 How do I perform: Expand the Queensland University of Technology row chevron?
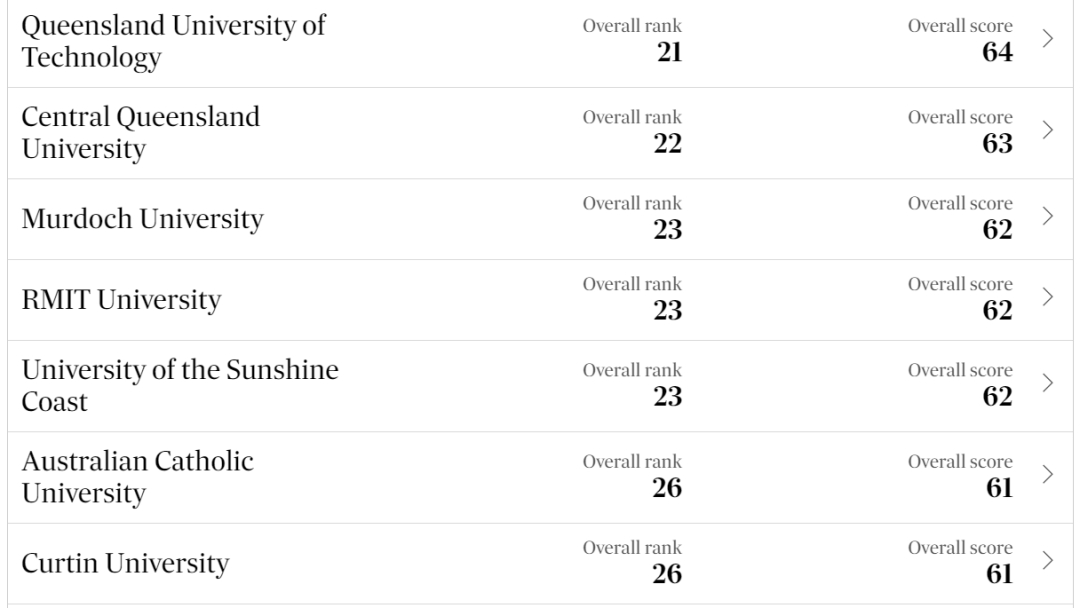click(1047, 39)
